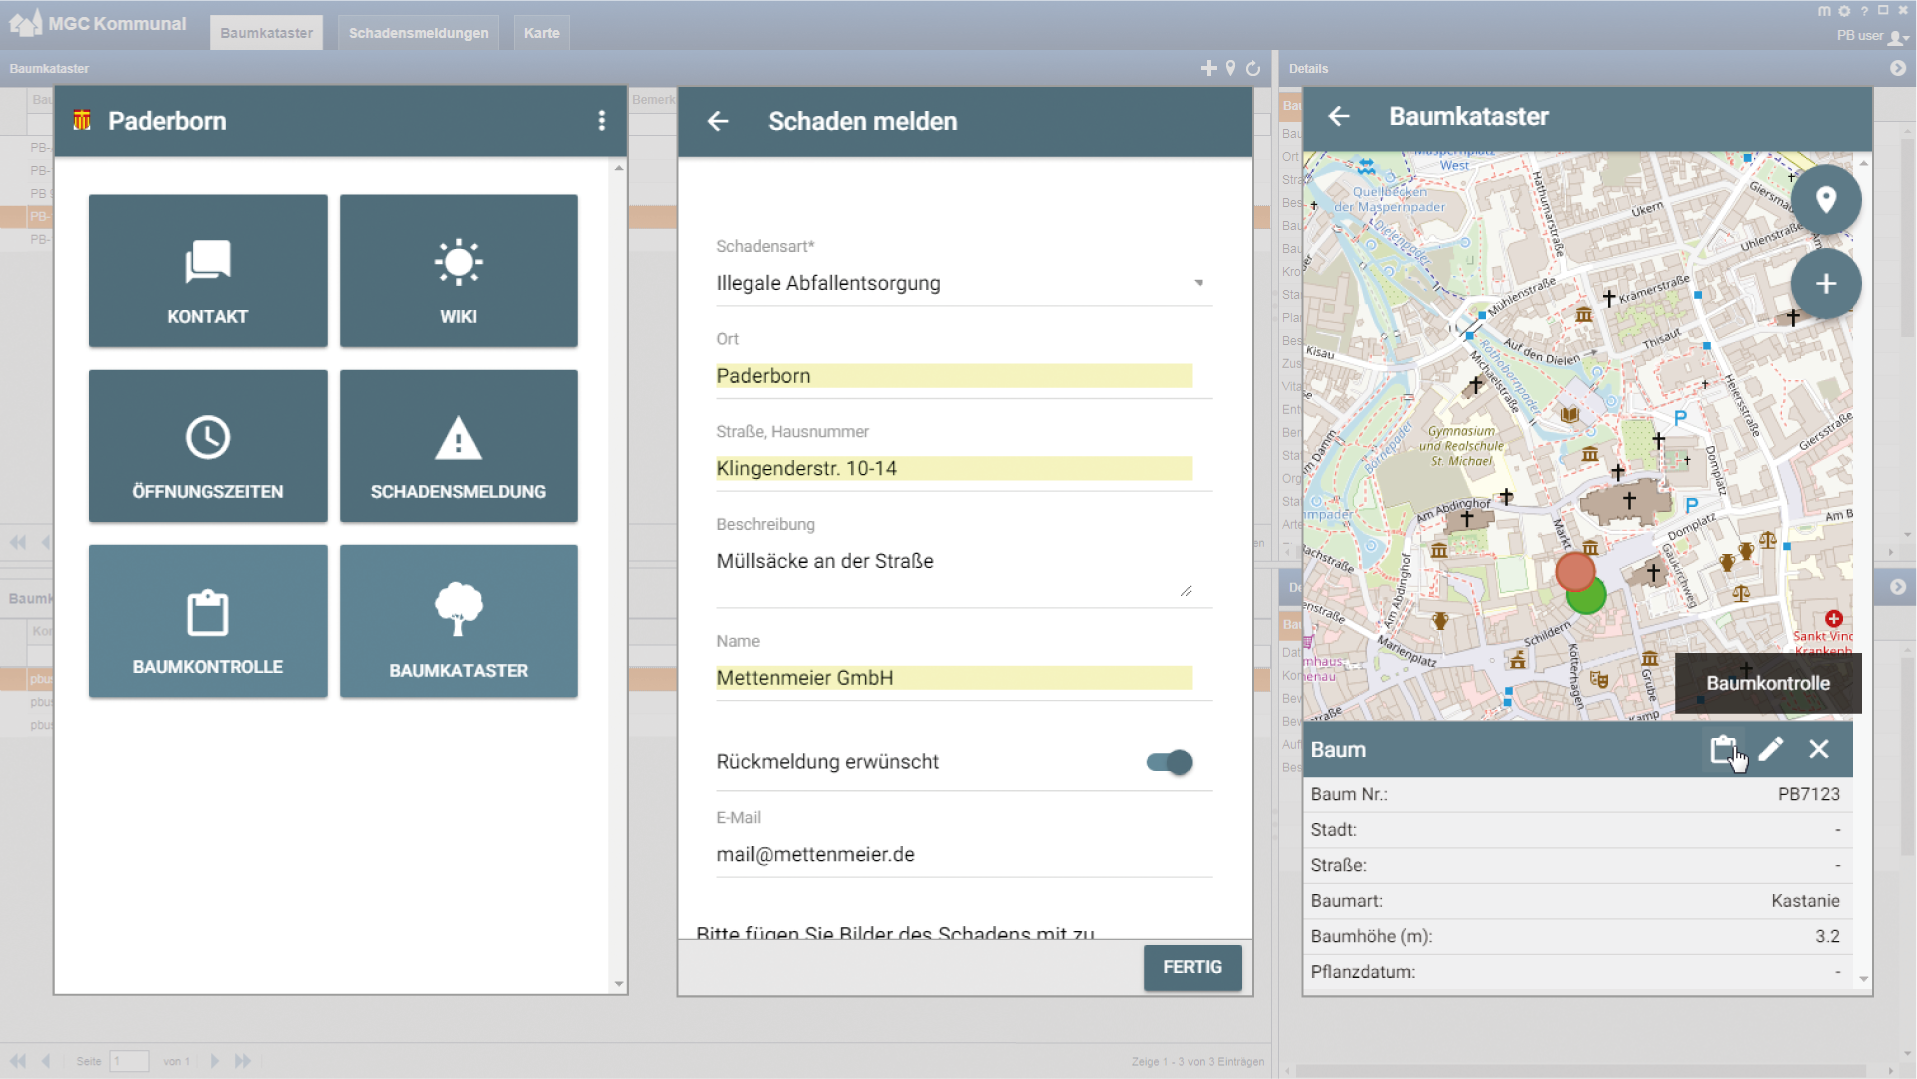This screenshot has width=1917, height=1079.
Task: Click the Paderborn coat of arms icon
Action: pyautogui.click(x=82, y=121)
